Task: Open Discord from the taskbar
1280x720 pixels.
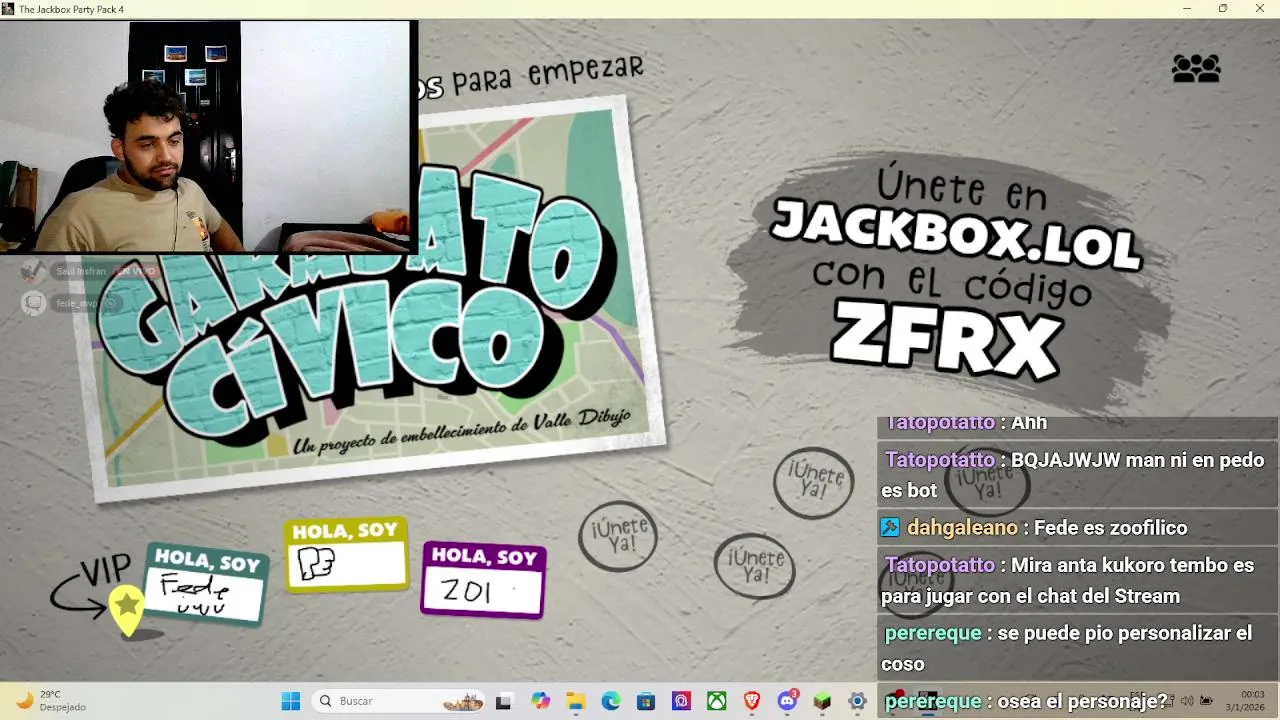Action: click(787, 701)
